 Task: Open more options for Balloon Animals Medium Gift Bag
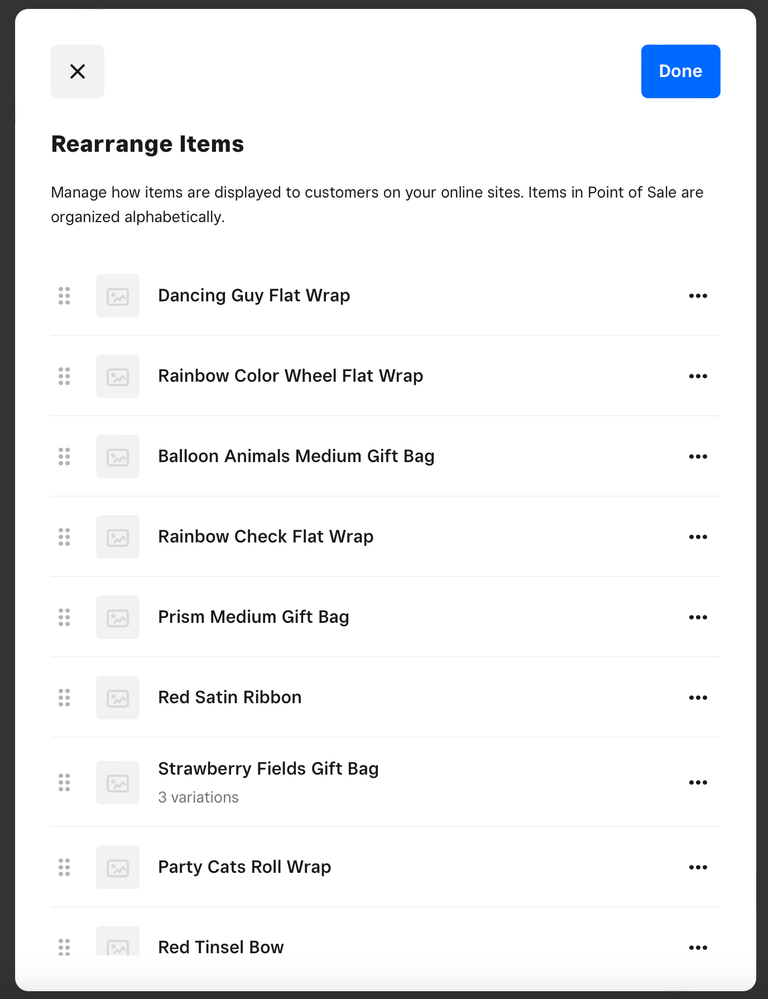(x=698, y=457)
